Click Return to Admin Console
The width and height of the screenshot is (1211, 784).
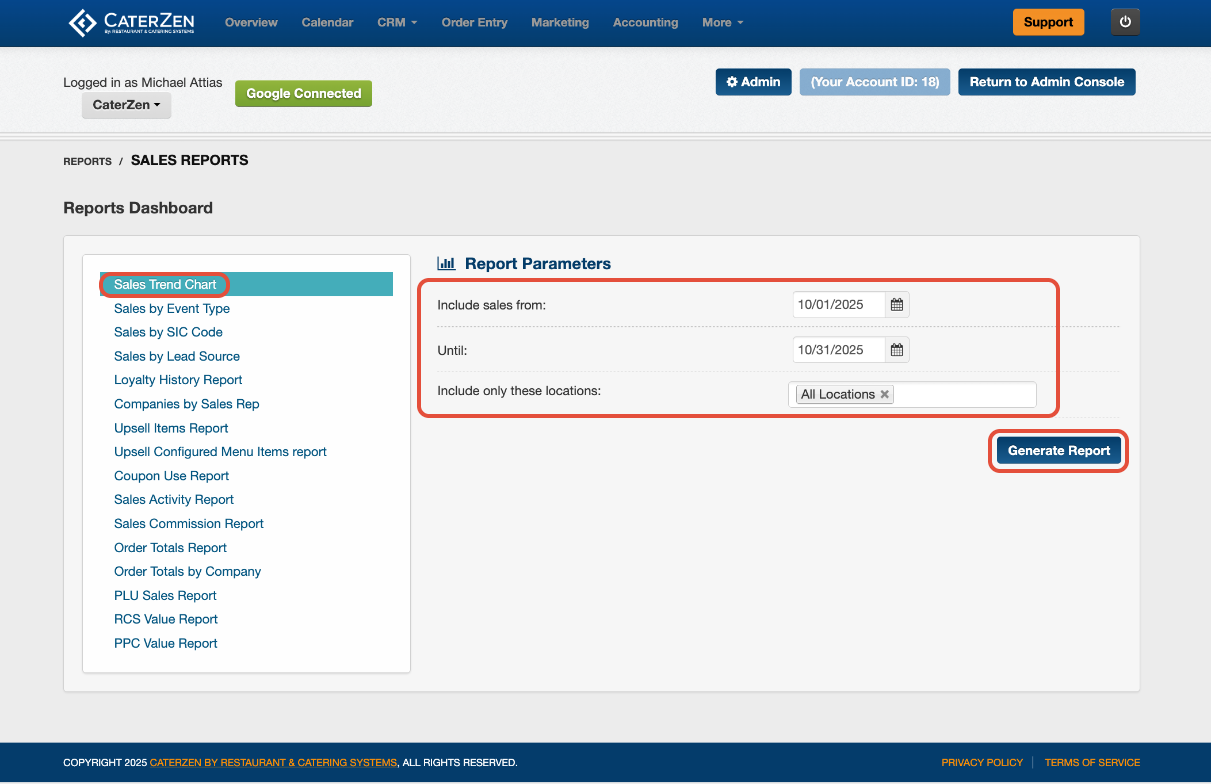click(x=1047, y=82)
